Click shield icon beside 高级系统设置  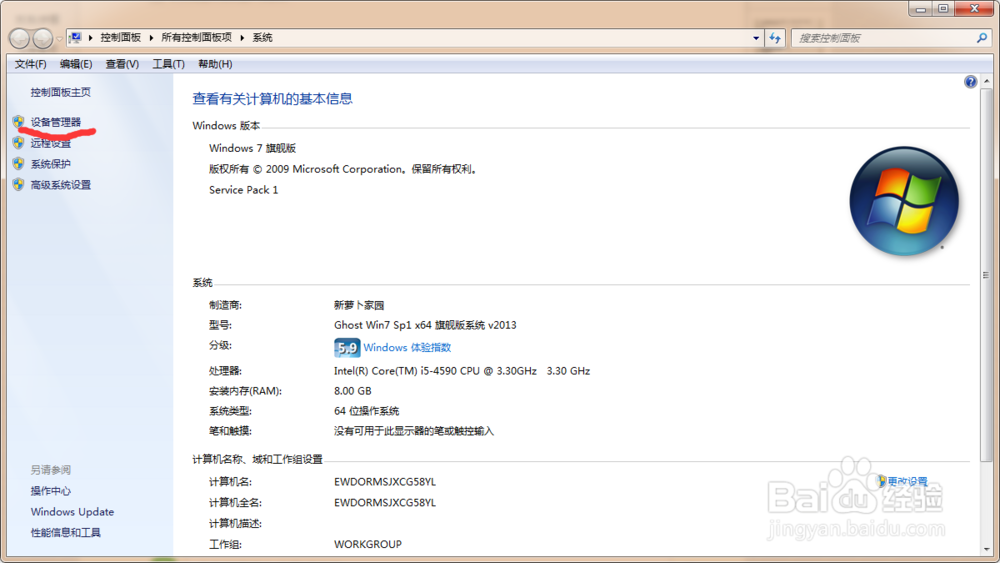18,185
